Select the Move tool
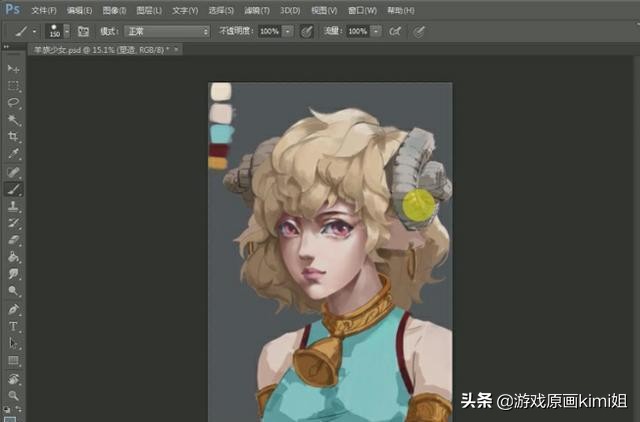The height and width of the screenshot is (422, 640). coord(13,69)
